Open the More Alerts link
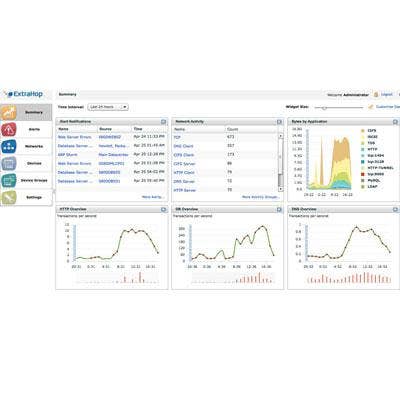Screen dimensions: 400x400 [x=153, y=197]
